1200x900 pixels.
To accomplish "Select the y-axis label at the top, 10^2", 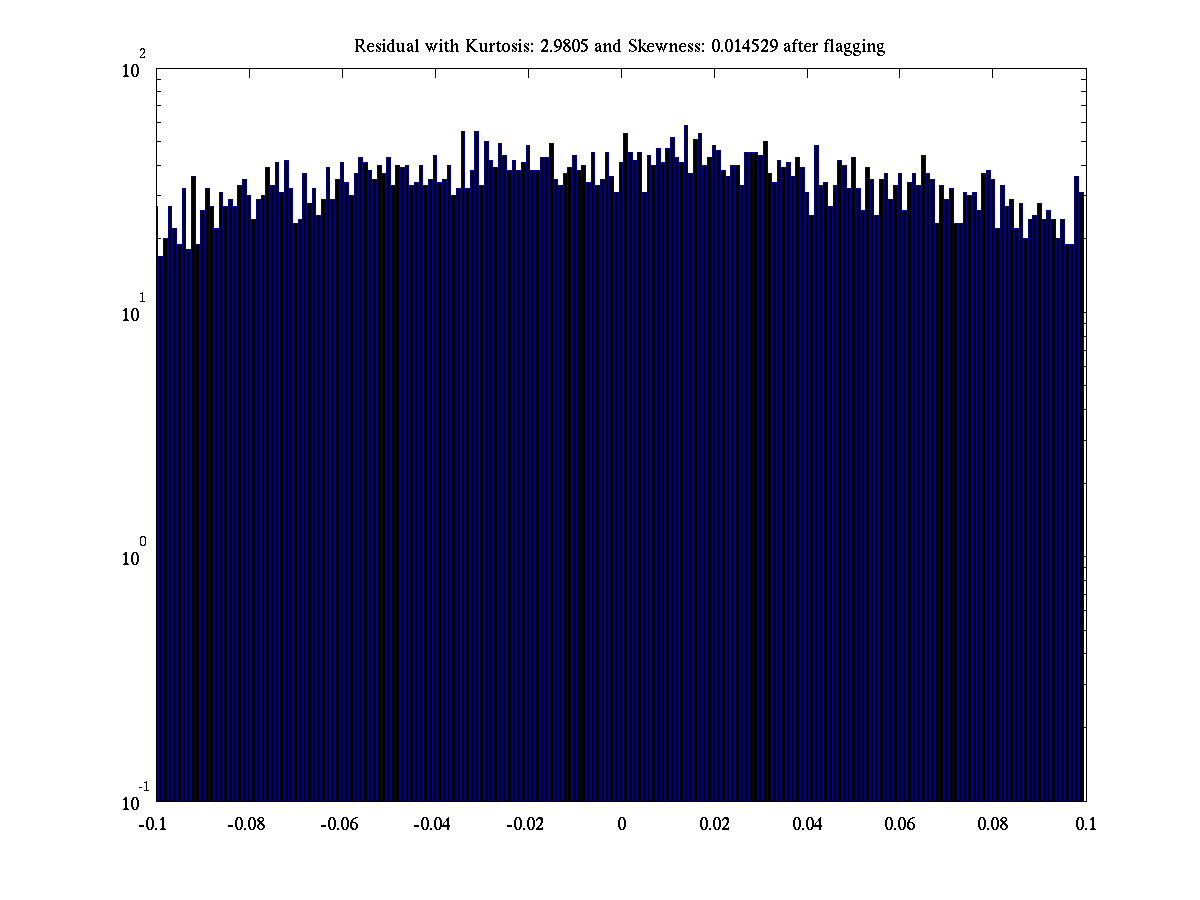I will pyautogui.click(x=135, y=70).
